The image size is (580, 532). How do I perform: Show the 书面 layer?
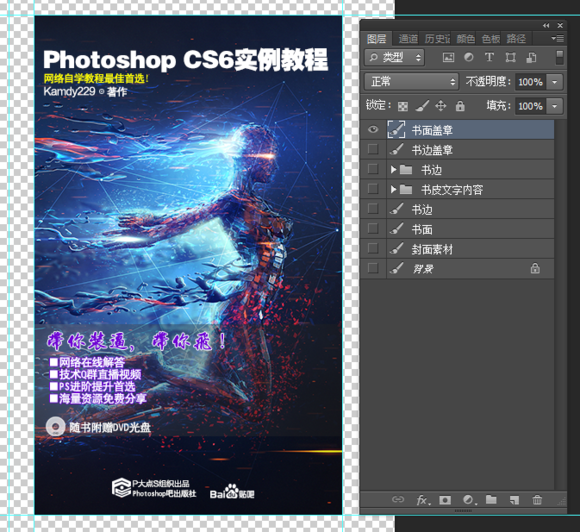tap(373, 229)
